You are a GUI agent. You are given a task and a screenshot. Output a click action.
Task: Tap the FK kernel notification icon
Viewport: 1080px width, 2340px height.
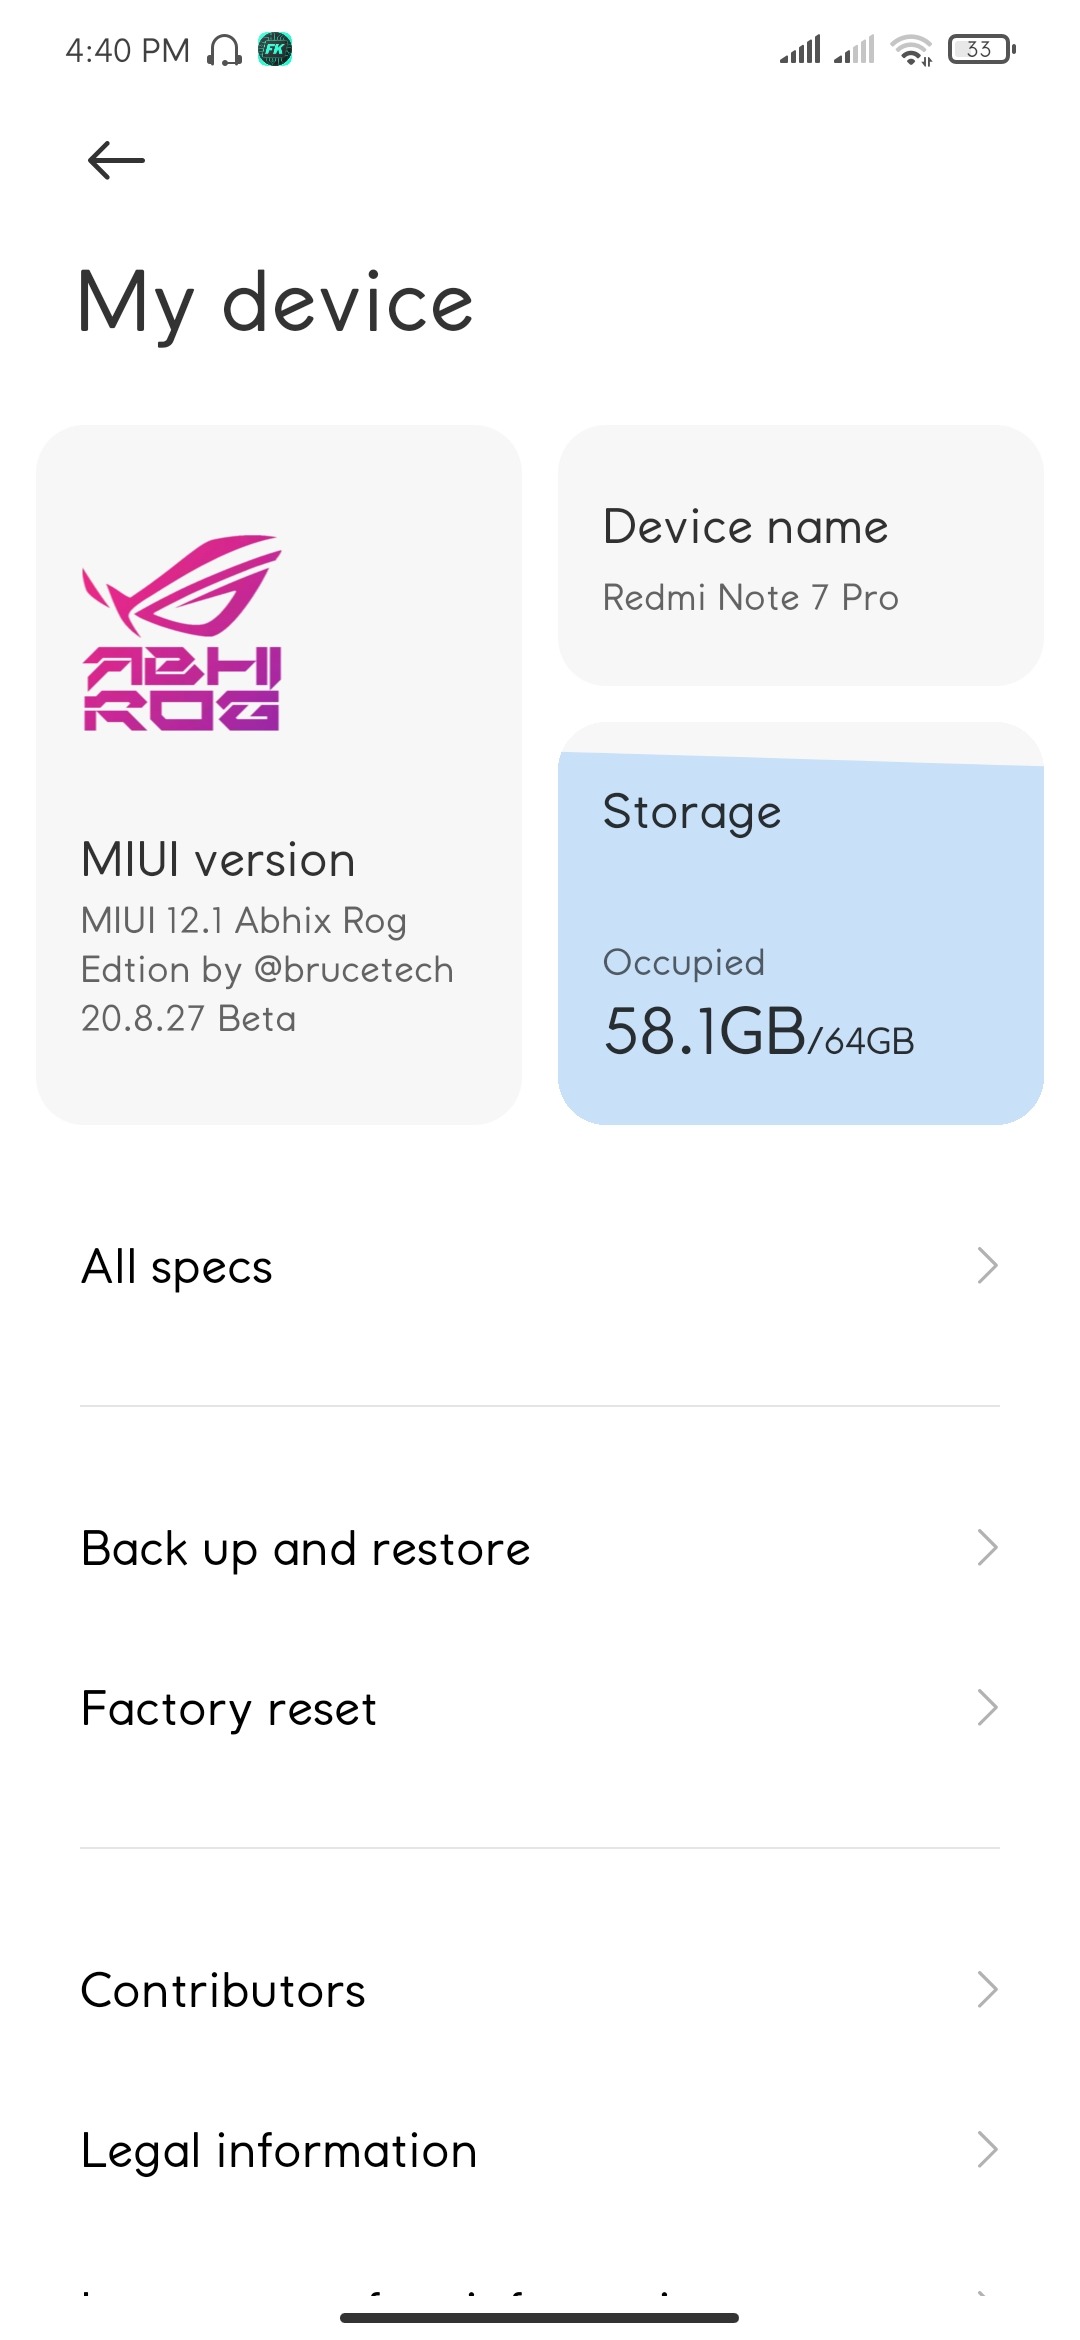click(275, 49)
